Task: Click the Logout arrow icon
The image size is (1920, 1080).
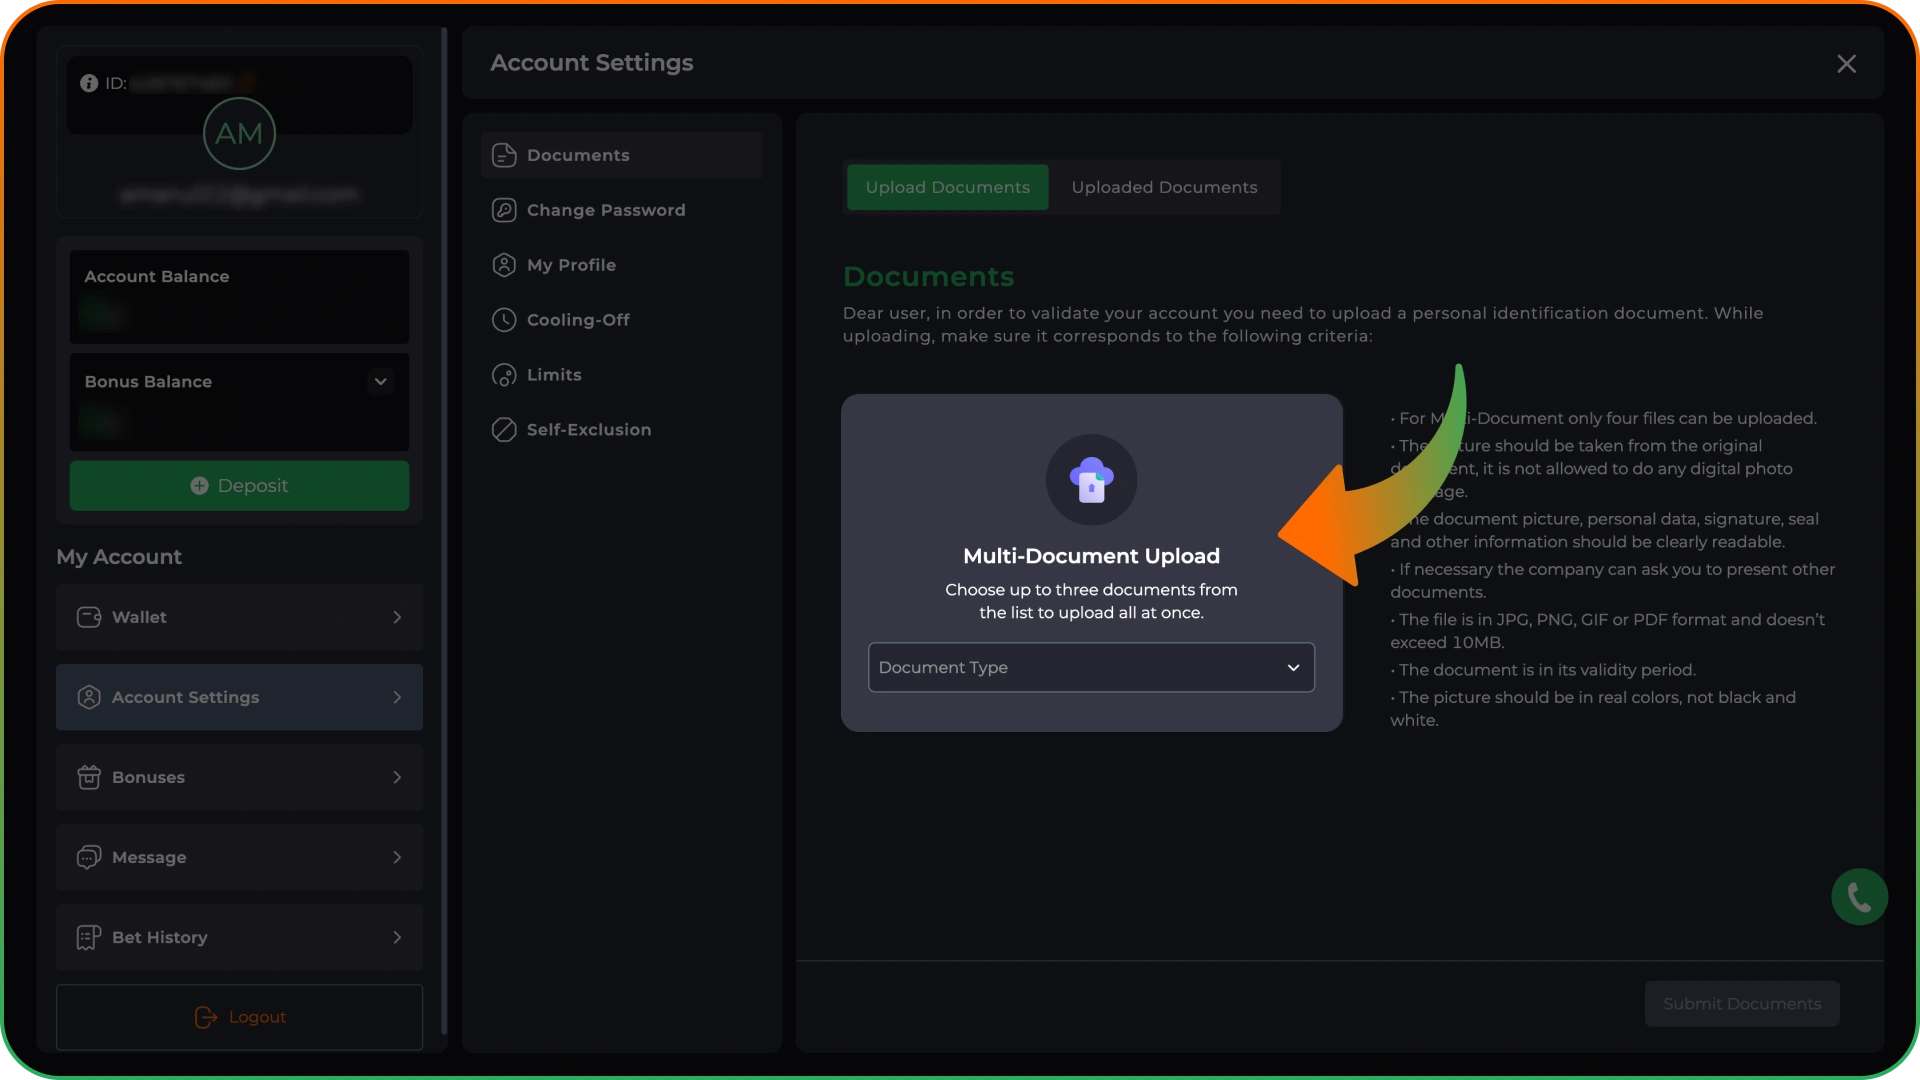Action: point(206,1017)
